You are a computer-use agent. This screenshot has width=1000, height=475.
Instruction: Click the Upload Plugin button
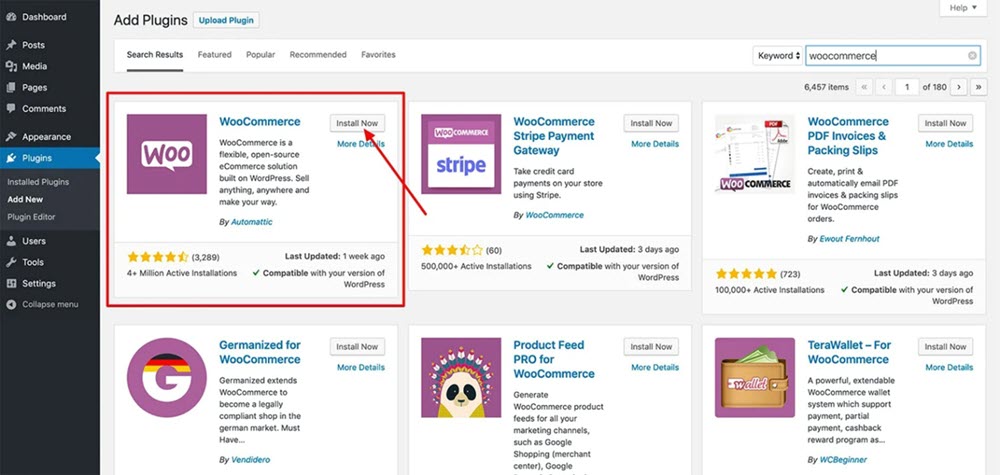pyautogui.click(x=226, y=20)
